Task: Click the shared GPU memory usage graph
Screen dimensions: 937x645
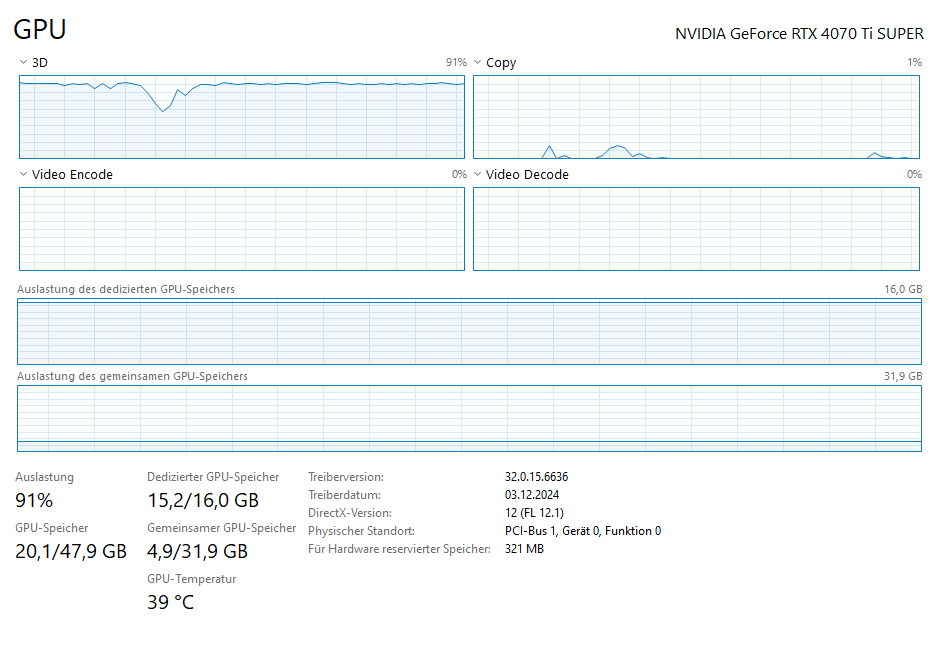Action: (469, 418)
